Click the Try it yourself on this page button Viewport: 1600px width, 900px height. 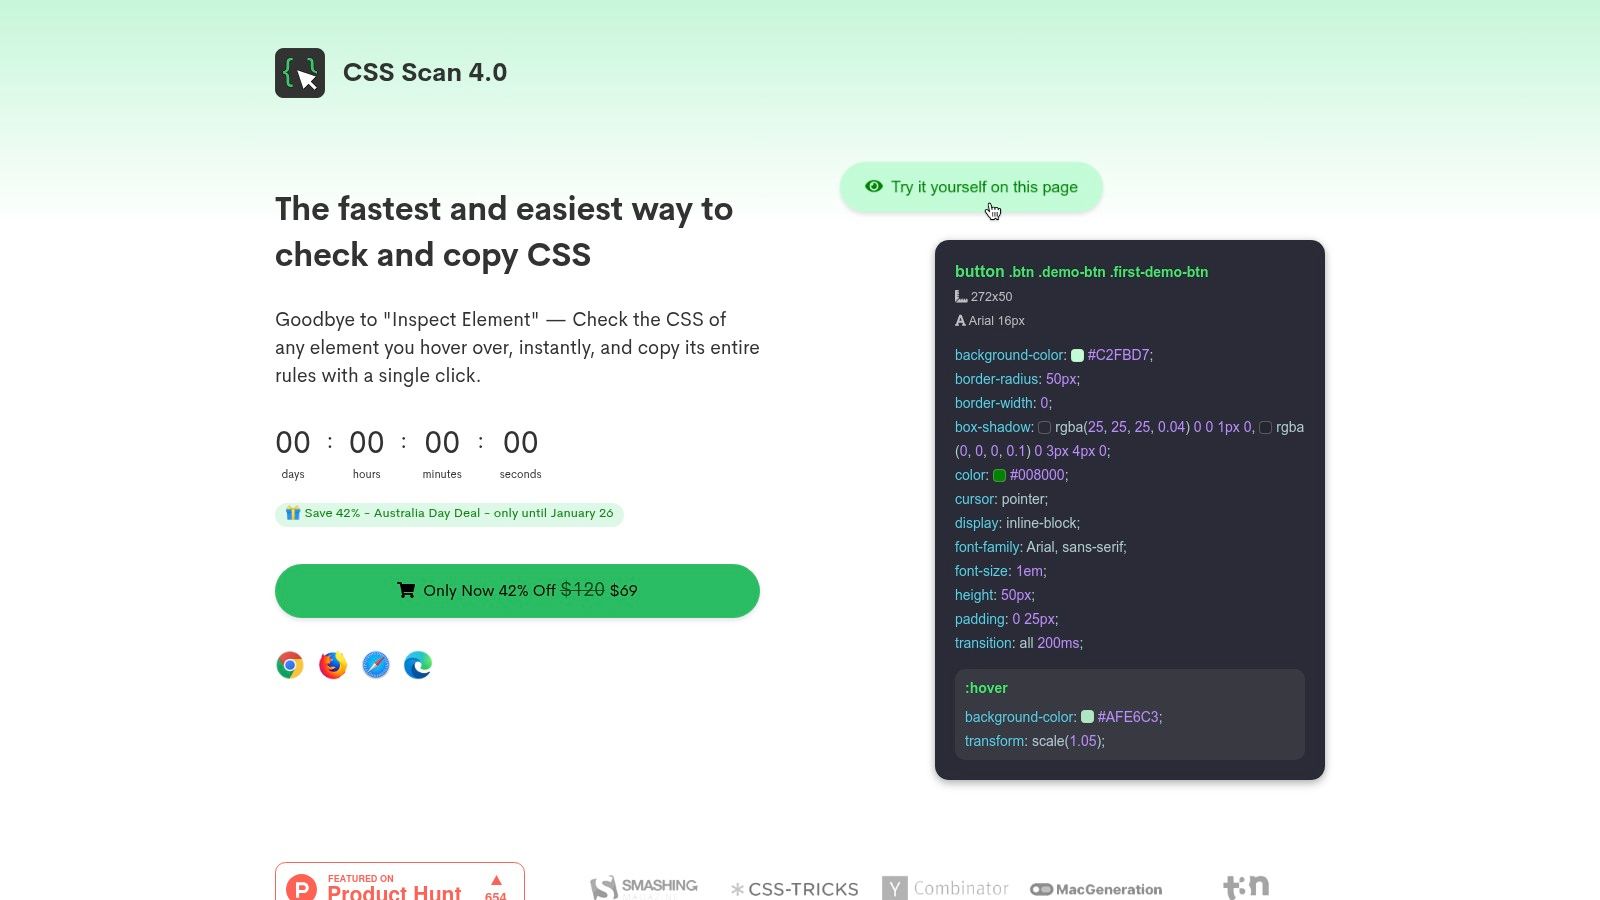971,187
